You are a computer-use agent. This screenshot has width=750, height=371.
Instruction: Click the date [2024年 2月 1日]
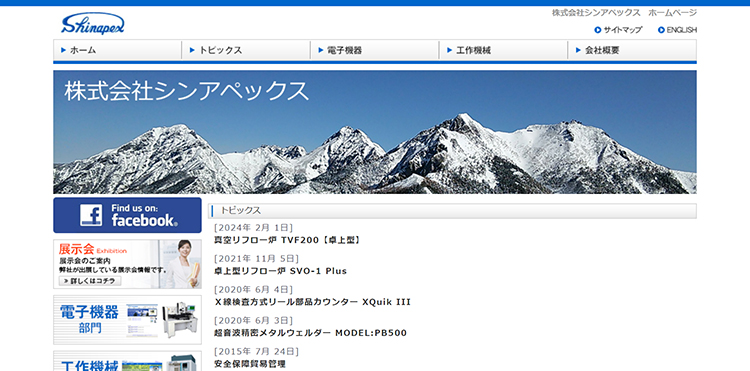pyautogui.click(x=254, y=228)
